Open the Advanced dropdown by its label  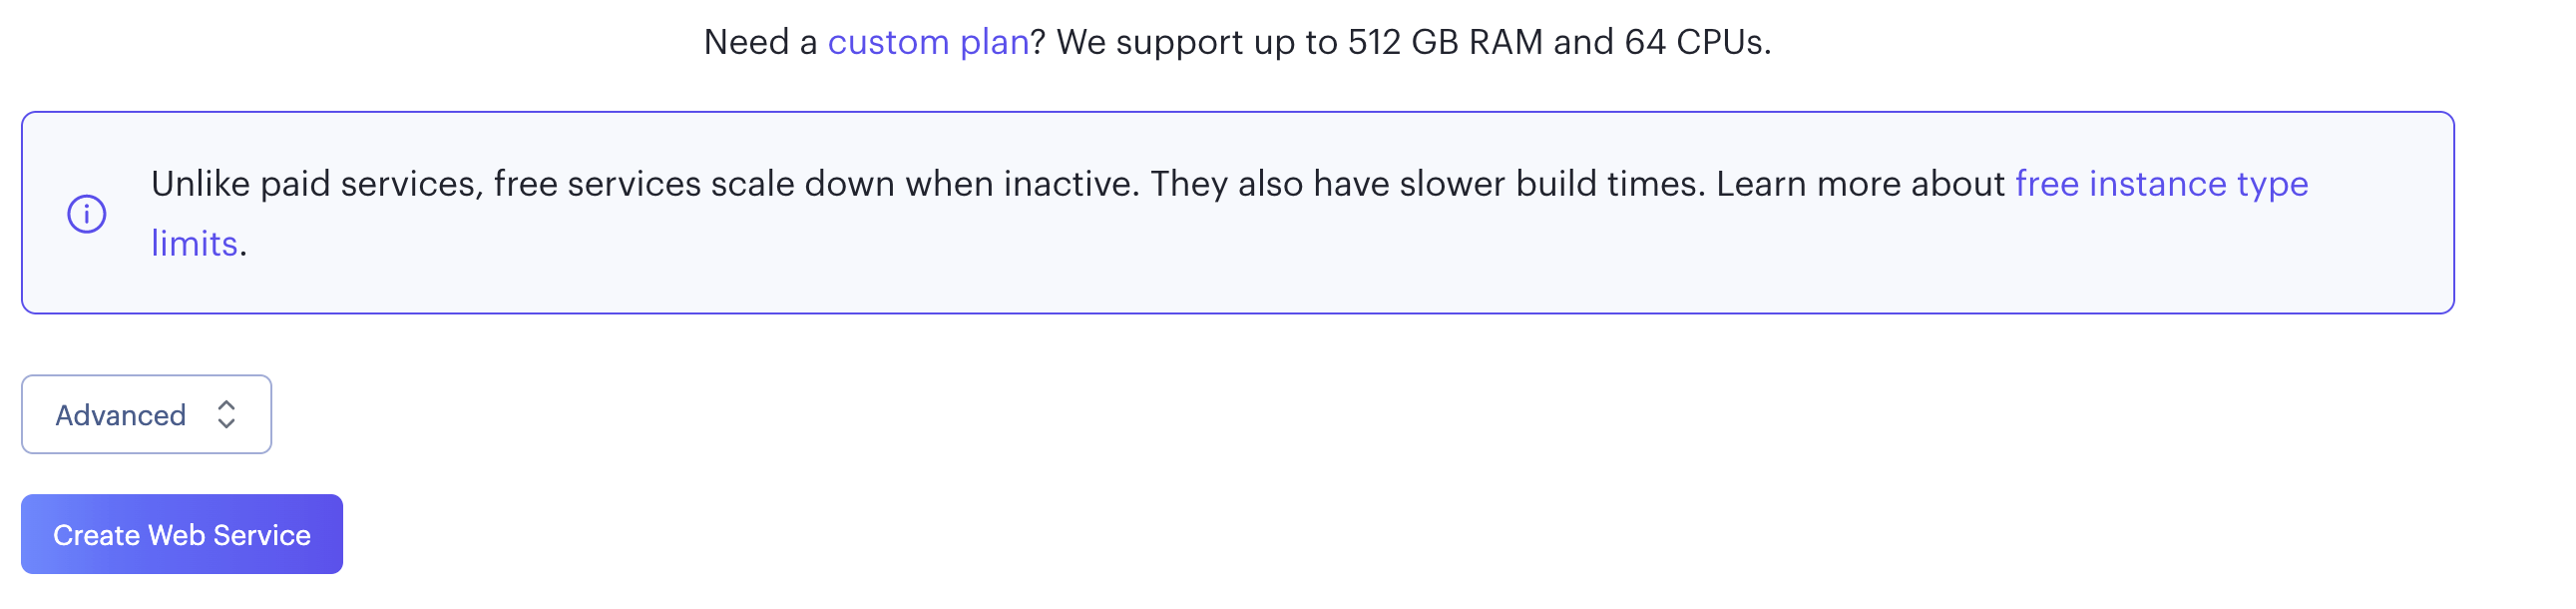[x=120, y=416]
